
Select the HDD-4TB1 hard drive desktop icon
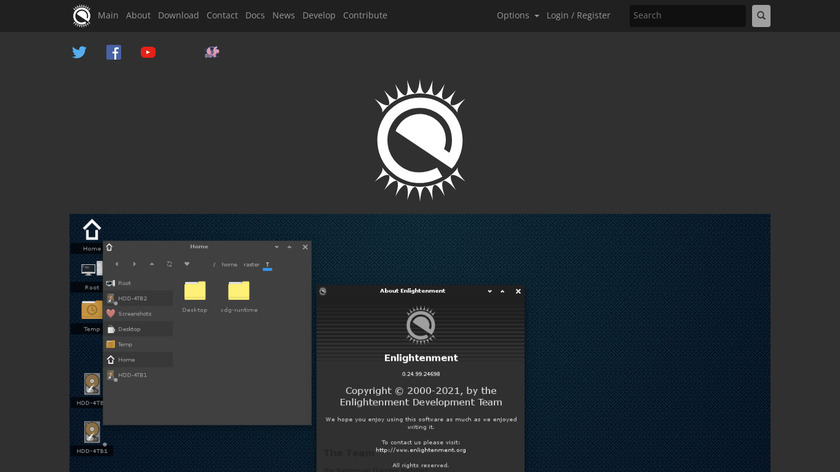[x=92, y=432]
